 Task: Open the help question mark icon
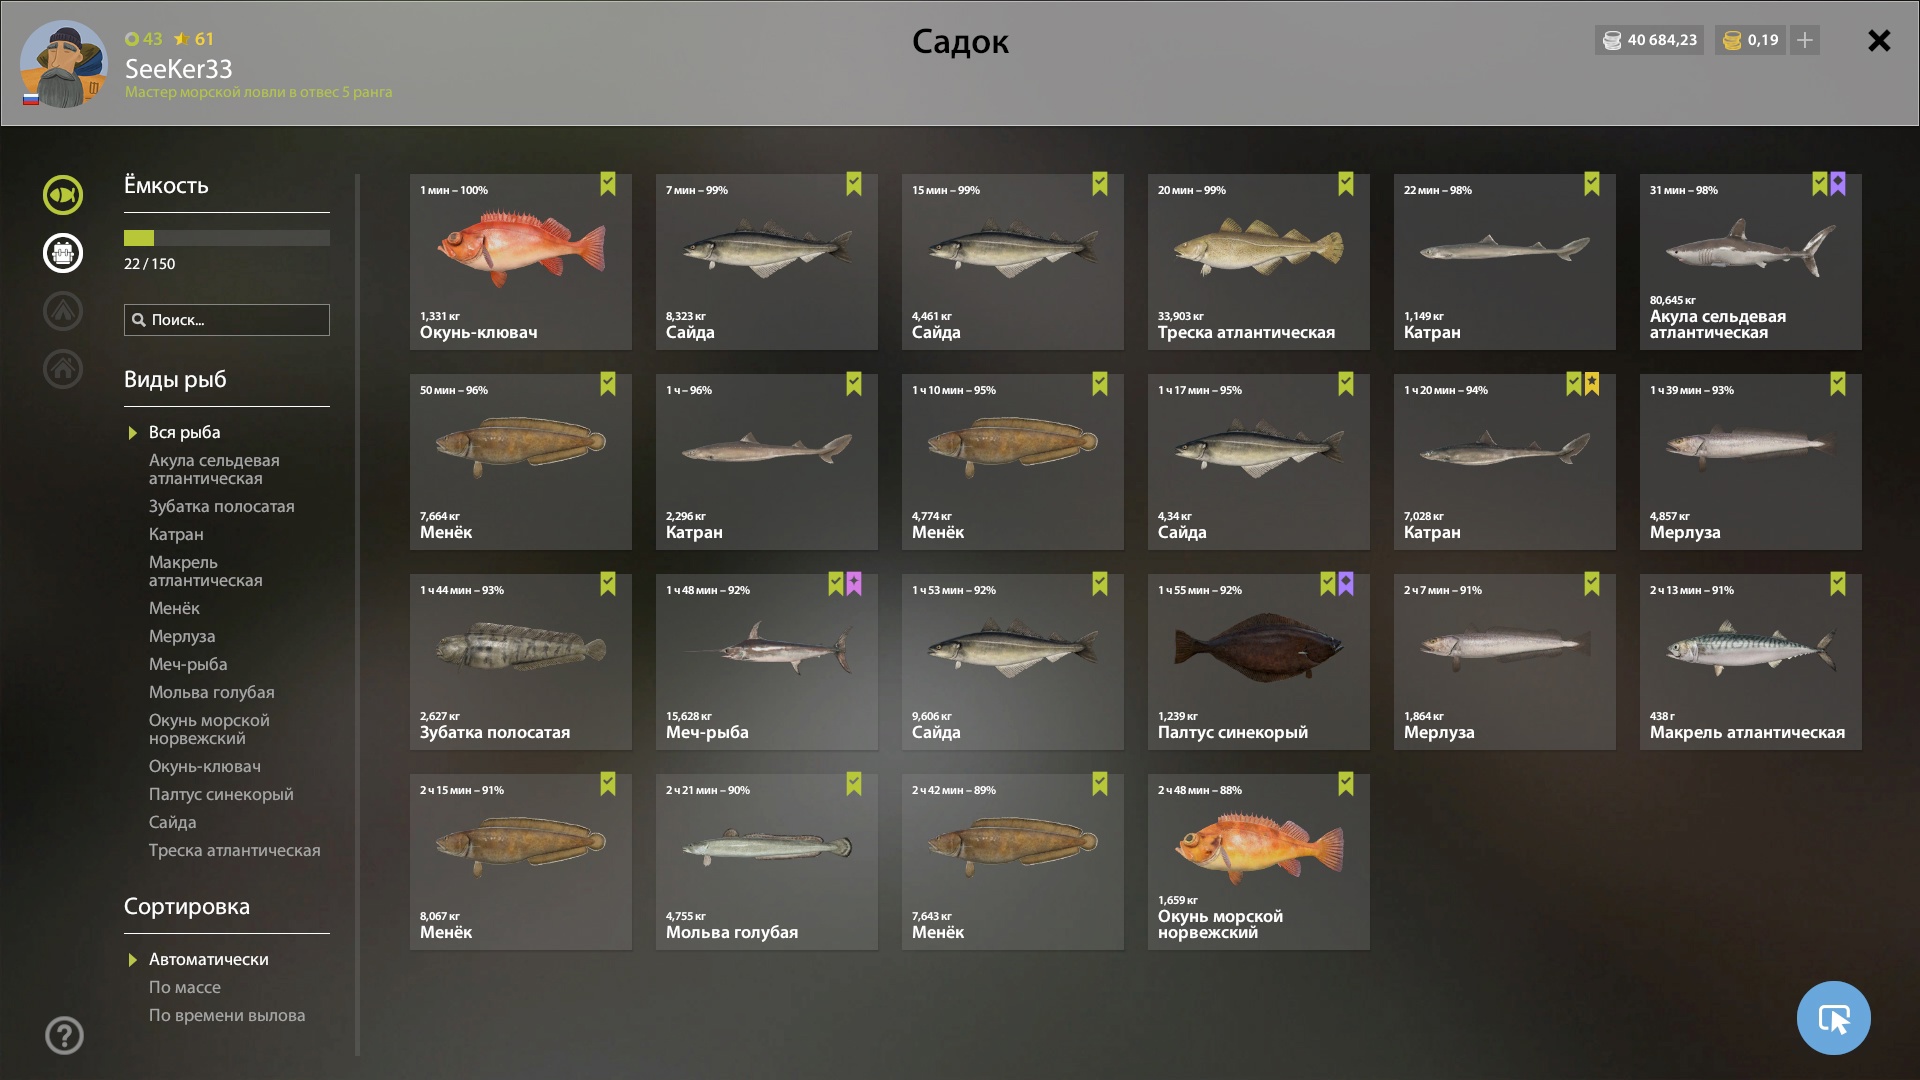[x=64, y=1035]
